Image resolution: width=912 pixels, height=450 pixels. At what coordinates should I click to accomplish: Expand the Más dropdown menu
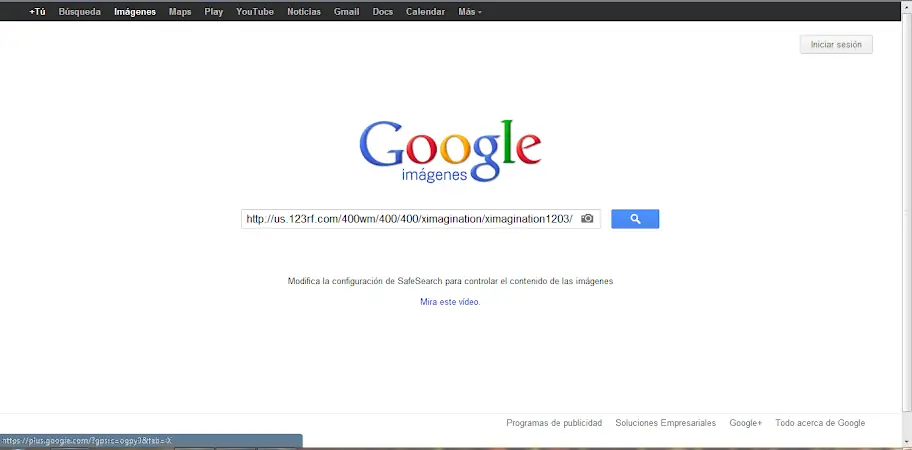(x=470, y=12)
